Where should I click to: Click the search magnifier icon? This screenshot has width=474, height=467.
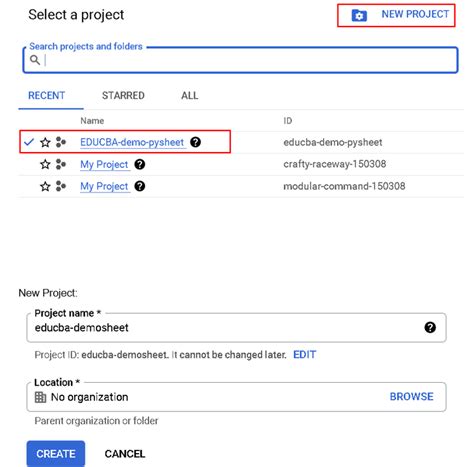pos(35,60)
